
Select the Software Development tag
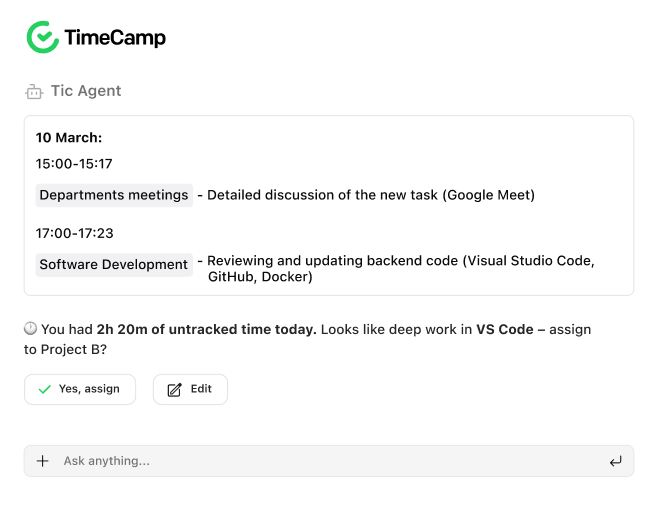114,265
